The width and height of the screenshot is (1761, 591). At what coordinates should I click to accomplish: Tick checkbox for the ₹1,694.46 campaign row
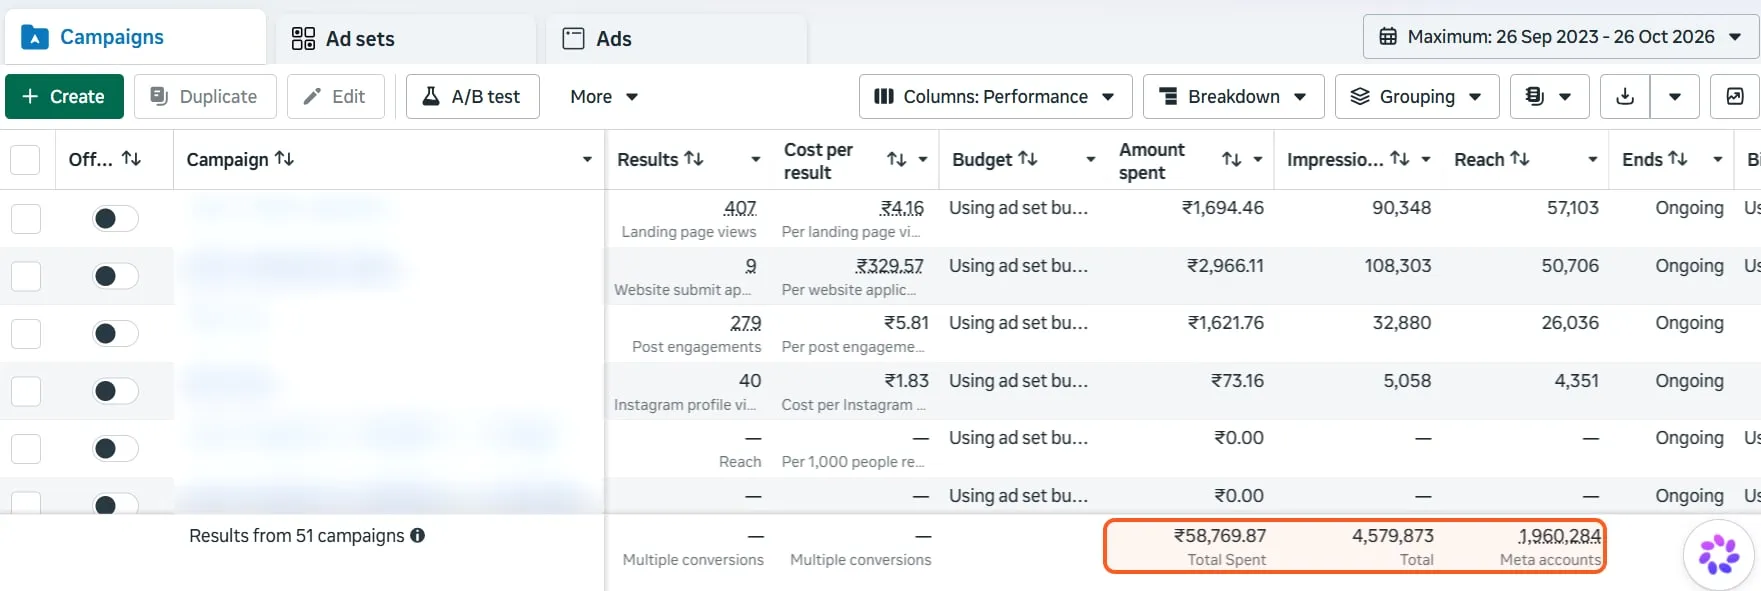(x=25, y=219)
